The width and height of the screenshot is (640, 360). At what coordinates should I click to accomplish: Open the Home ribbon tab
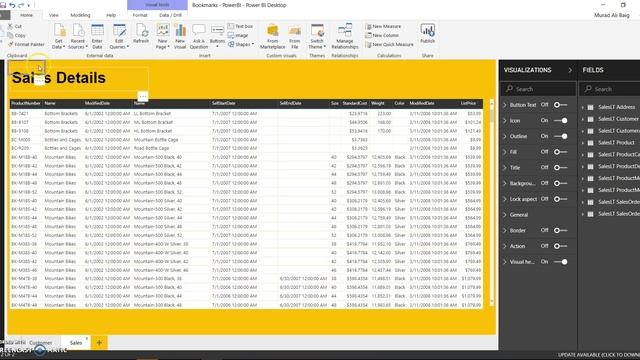27,15
